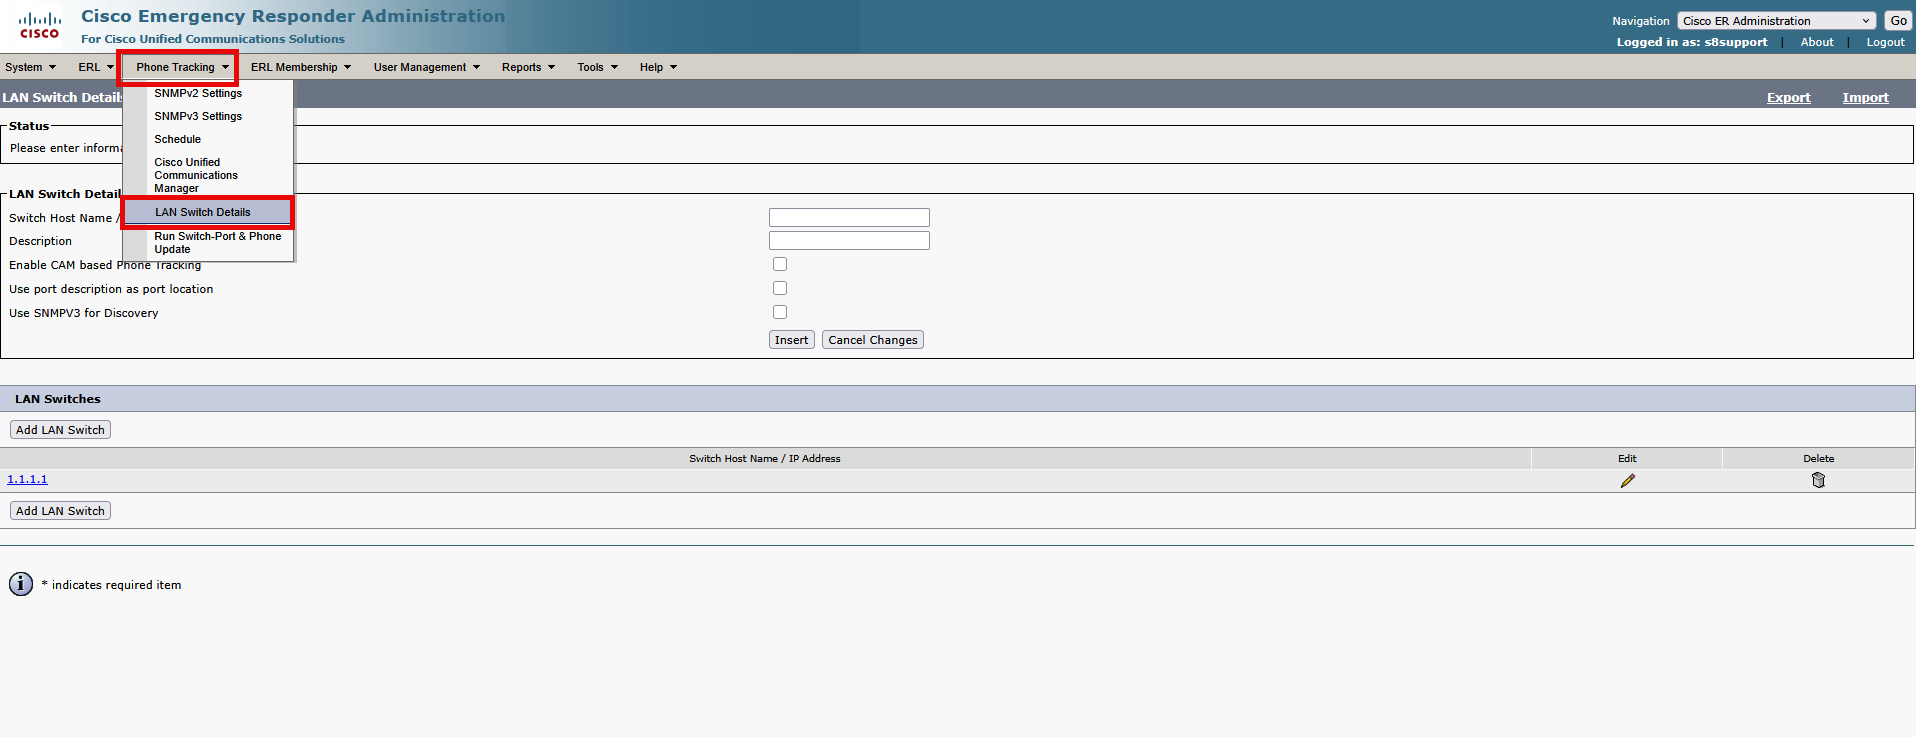Click the LAN Switches section header
The height and width of the screenshot is (737, 1916).
point(957,399)
